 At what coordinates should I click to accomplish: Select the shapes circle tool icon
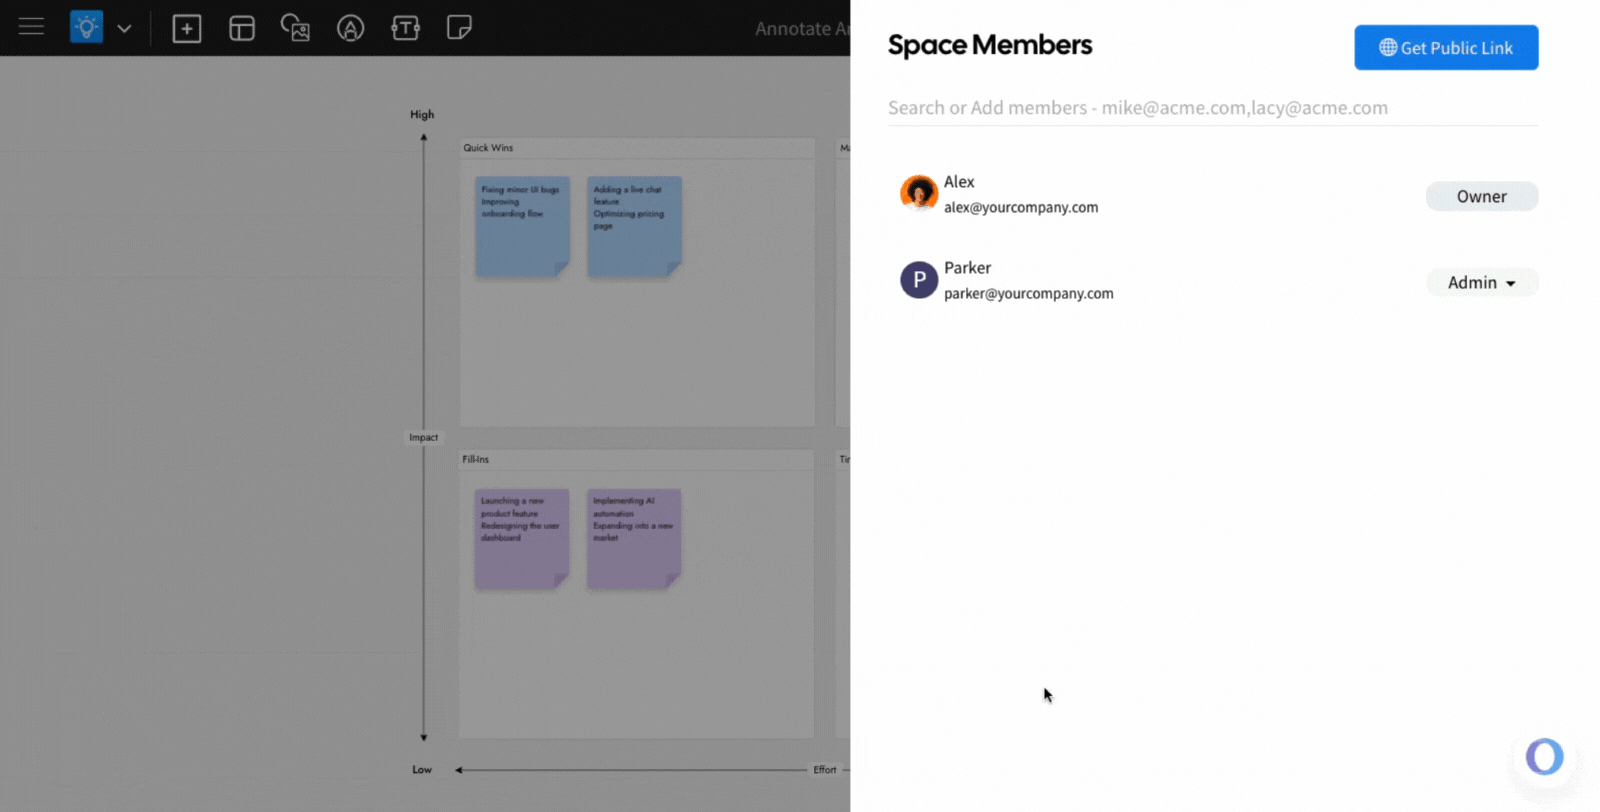(350, 28)
